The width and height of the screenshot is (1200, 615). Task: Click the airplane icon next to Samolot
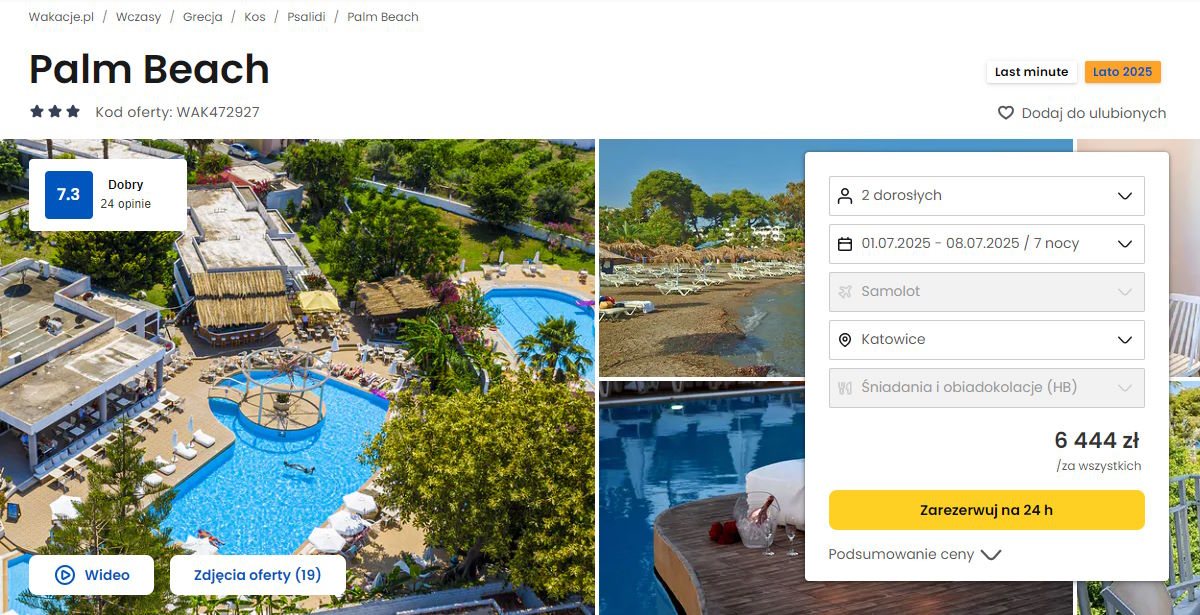(x=845, y=292)
